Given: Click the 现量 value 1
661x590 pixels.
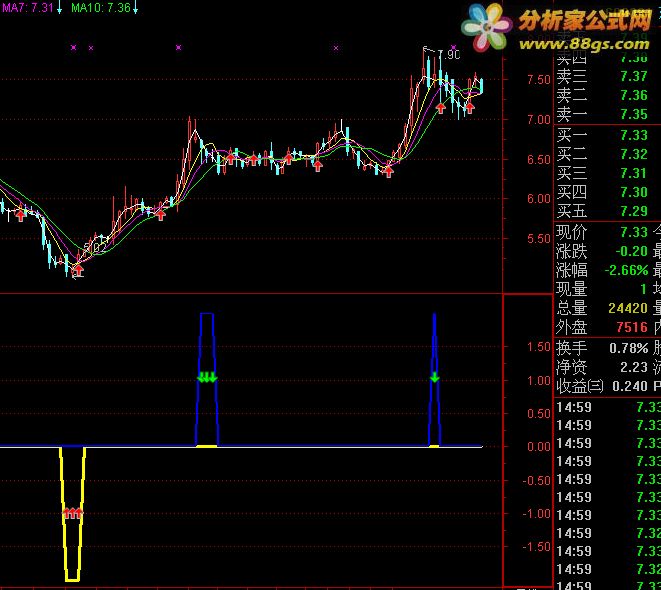Looking at the screenshot, I should pyautogui.click(x=643, y=289).
